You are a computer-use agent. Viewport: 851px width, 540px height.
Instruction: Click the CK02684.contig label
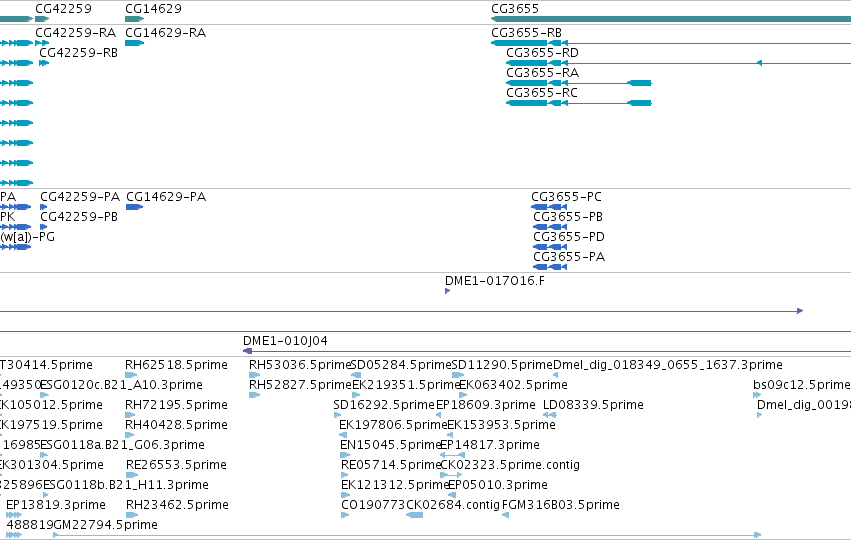pyautogui.click(x=453, y=505)
